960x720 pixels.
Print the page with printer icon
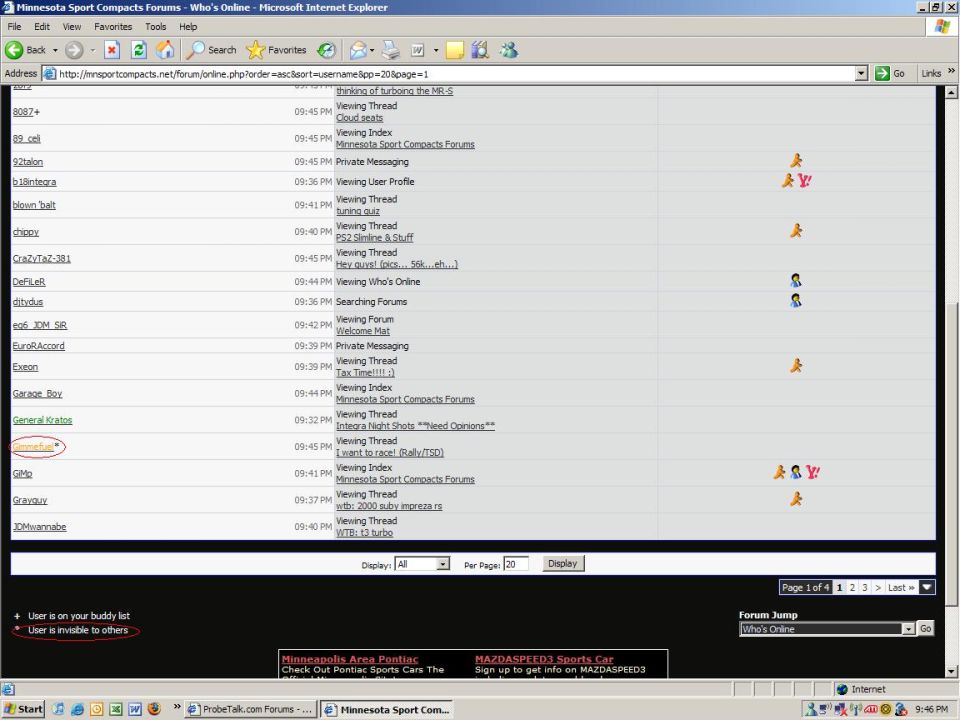[391, 50]
